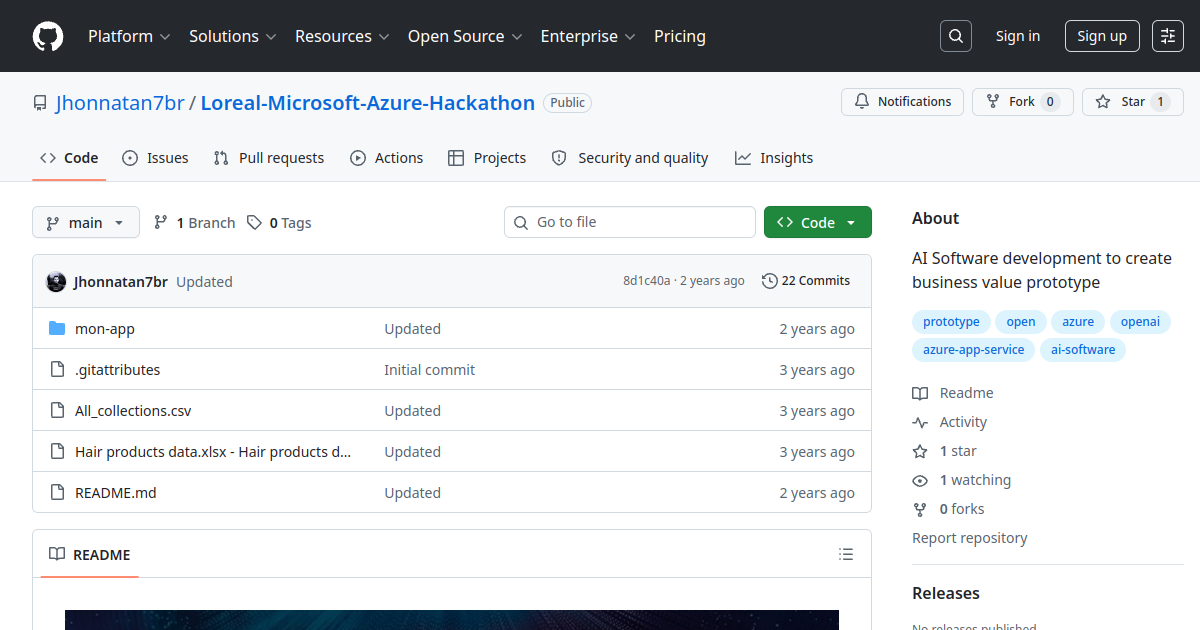The height and width of the screenshot is (630, 1200).
Task: View the 22 Commits history
Action: [x=806, y=281]
